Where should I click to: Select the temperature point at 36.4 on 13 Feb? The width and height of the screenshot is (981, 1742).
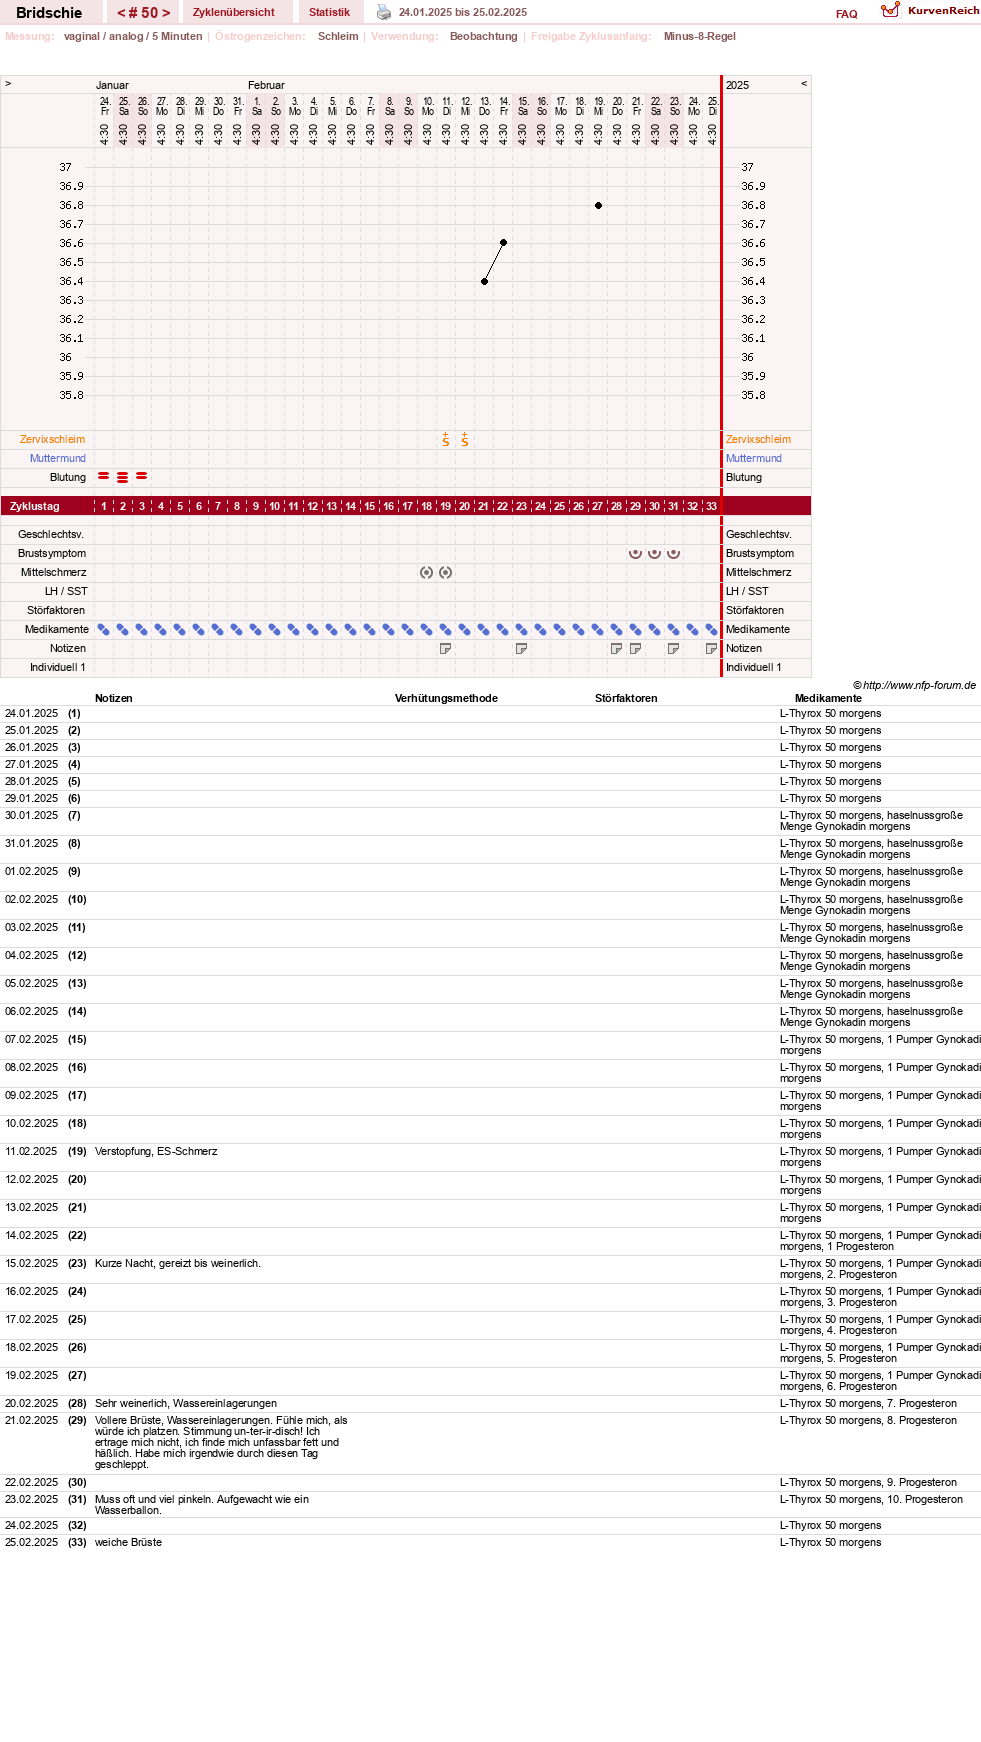(484, 281)
